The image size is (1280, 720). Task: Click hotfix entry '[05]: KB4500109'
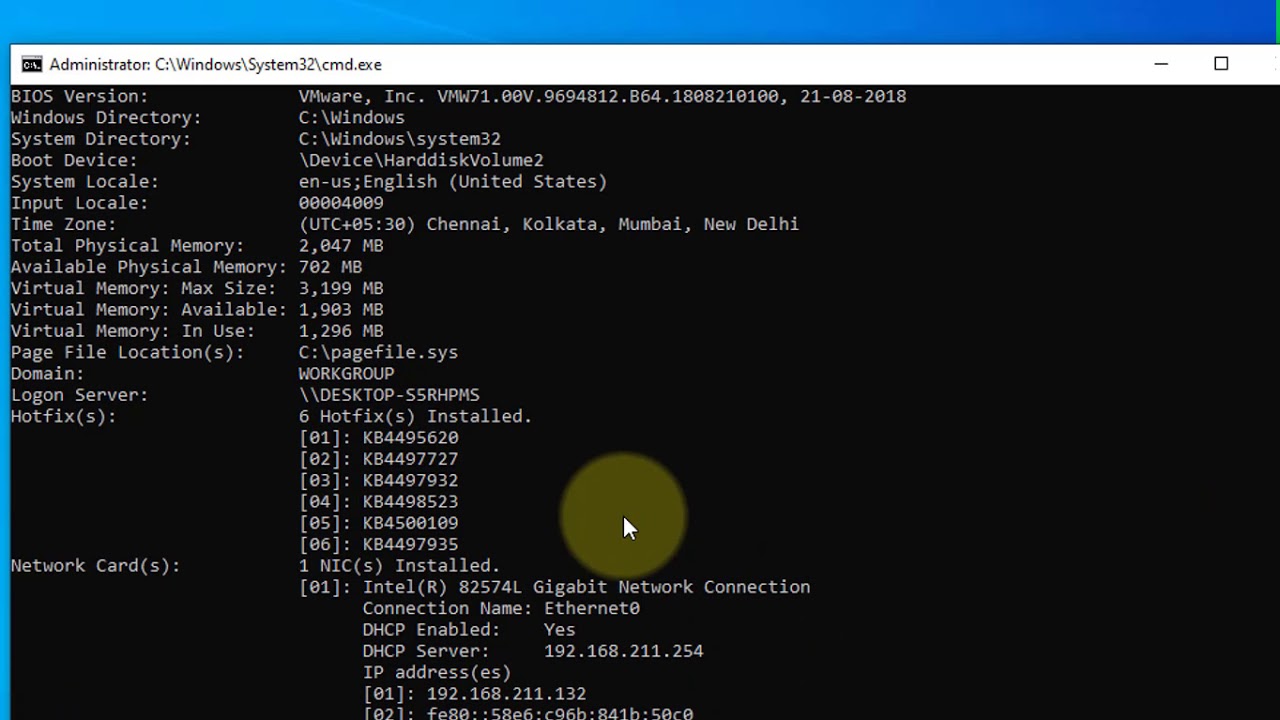378,523
